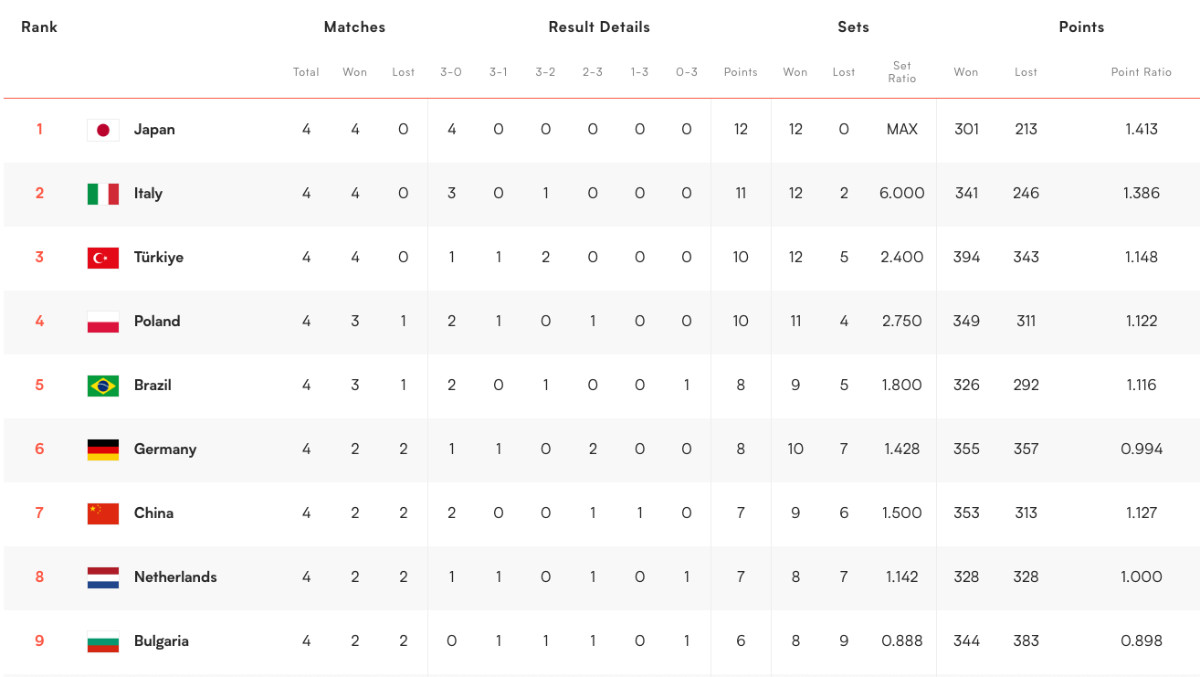Open the Japan team link
This screenshot has height=677, width=1200.
point(154,129)
